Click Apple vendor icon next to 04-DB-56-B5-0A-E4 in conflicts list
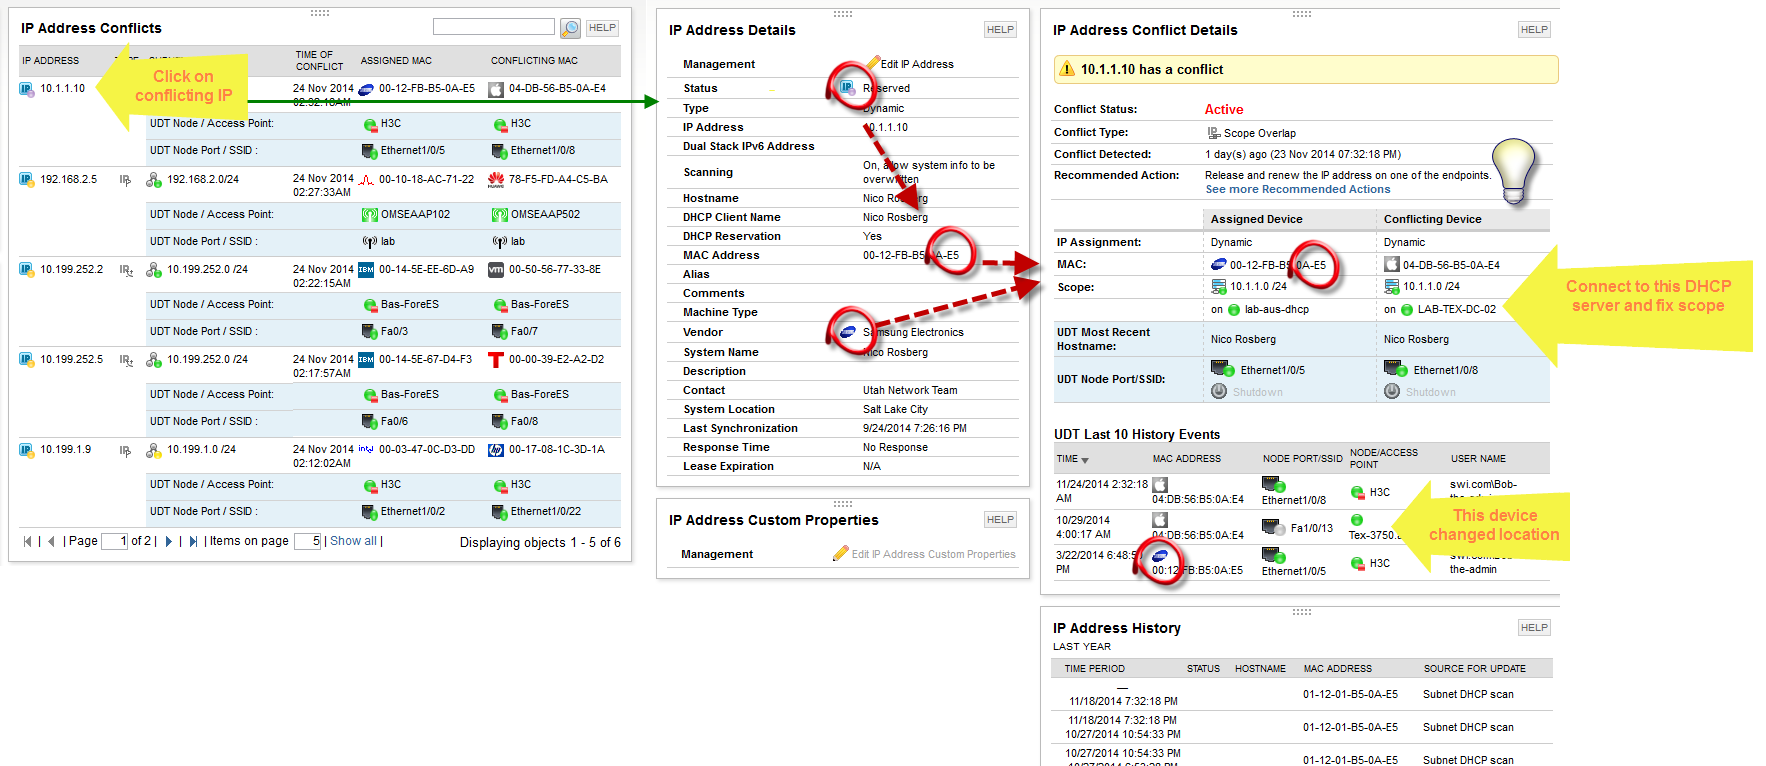The image size is (1766, 766). [496, 89]
